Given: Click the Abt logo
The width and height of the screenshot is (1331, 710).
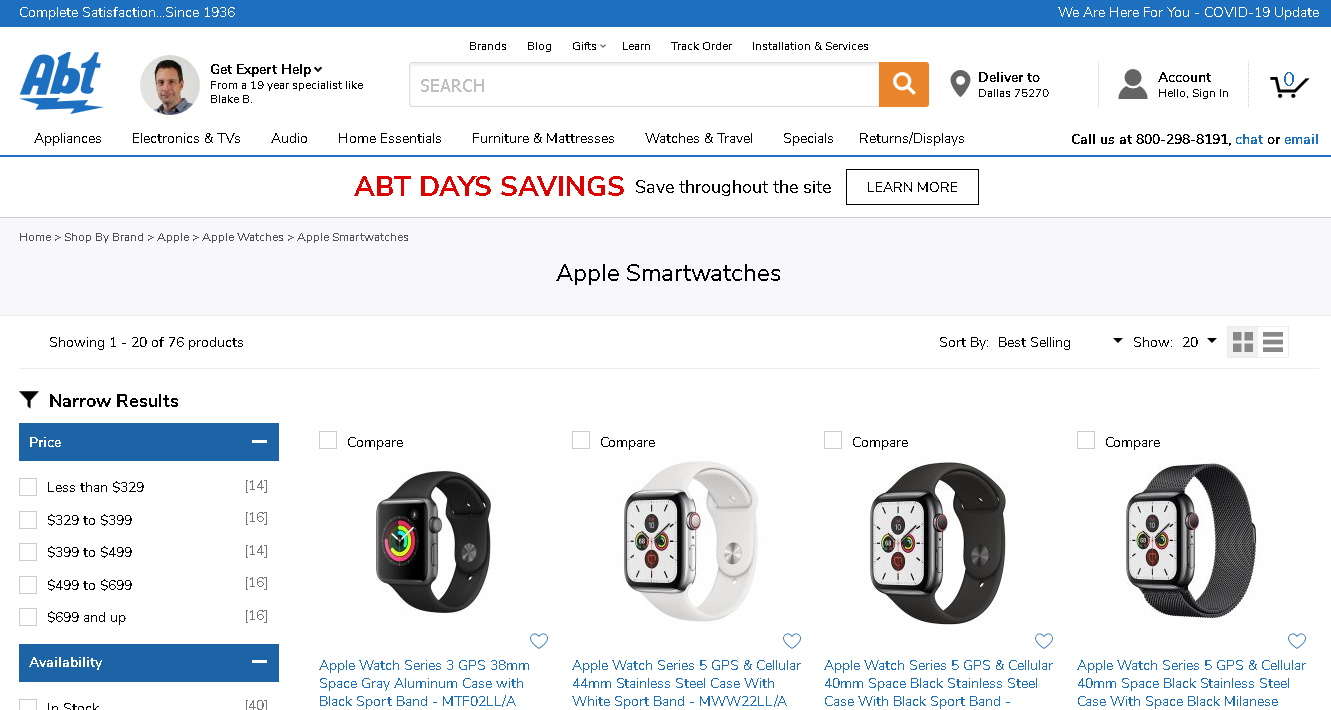Looking at the screenshot, I should 61,83.
